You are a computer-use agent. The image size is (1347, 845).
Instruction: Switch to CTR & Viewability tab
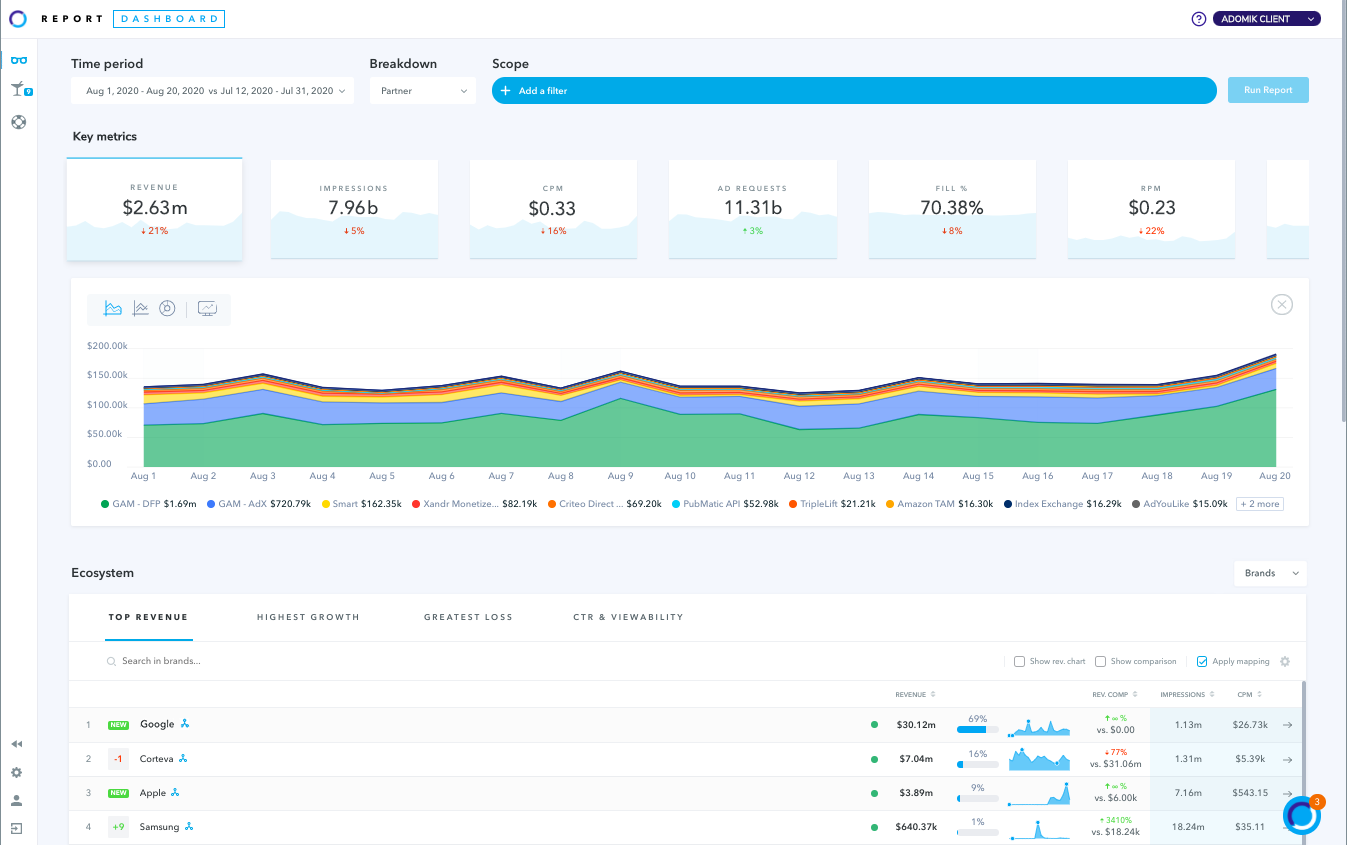point(628,617)
